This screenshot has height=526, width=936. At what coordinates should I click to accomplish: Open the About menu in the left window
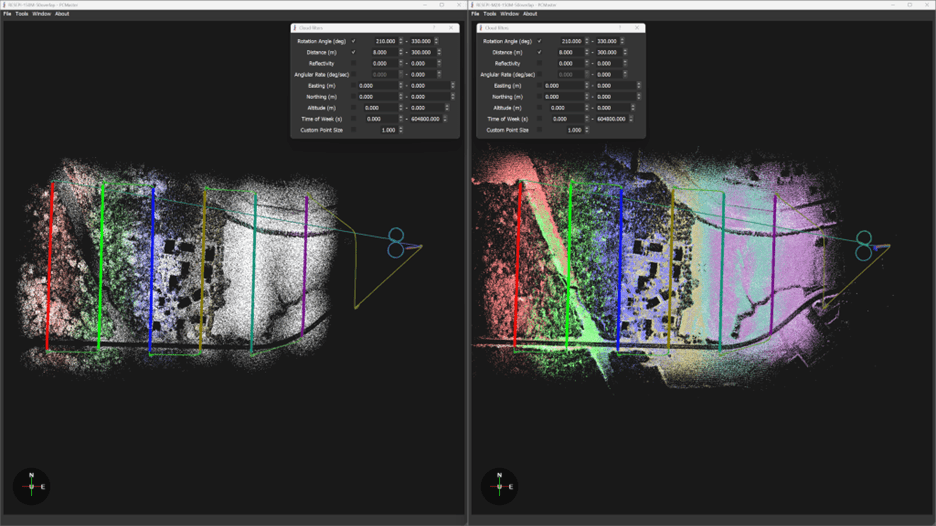62,14
